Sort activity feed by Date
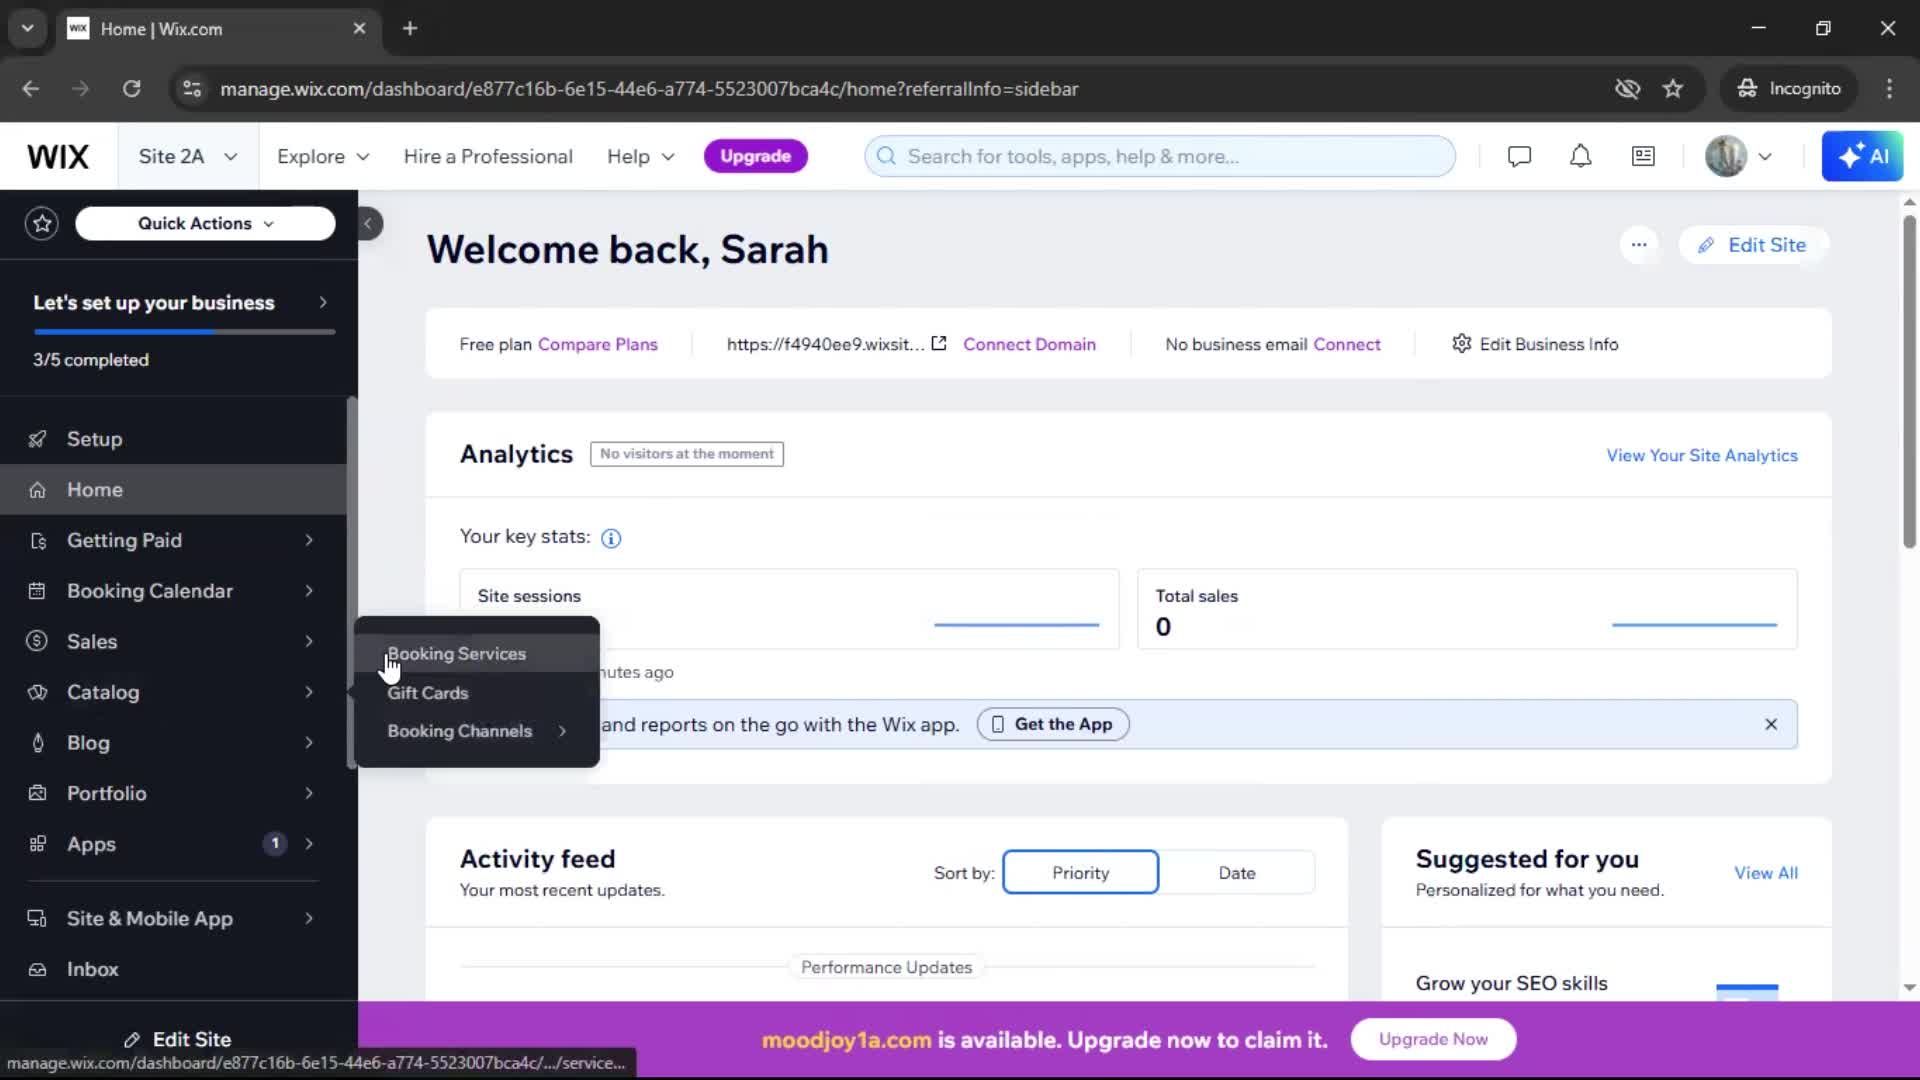 (1236, 873)
